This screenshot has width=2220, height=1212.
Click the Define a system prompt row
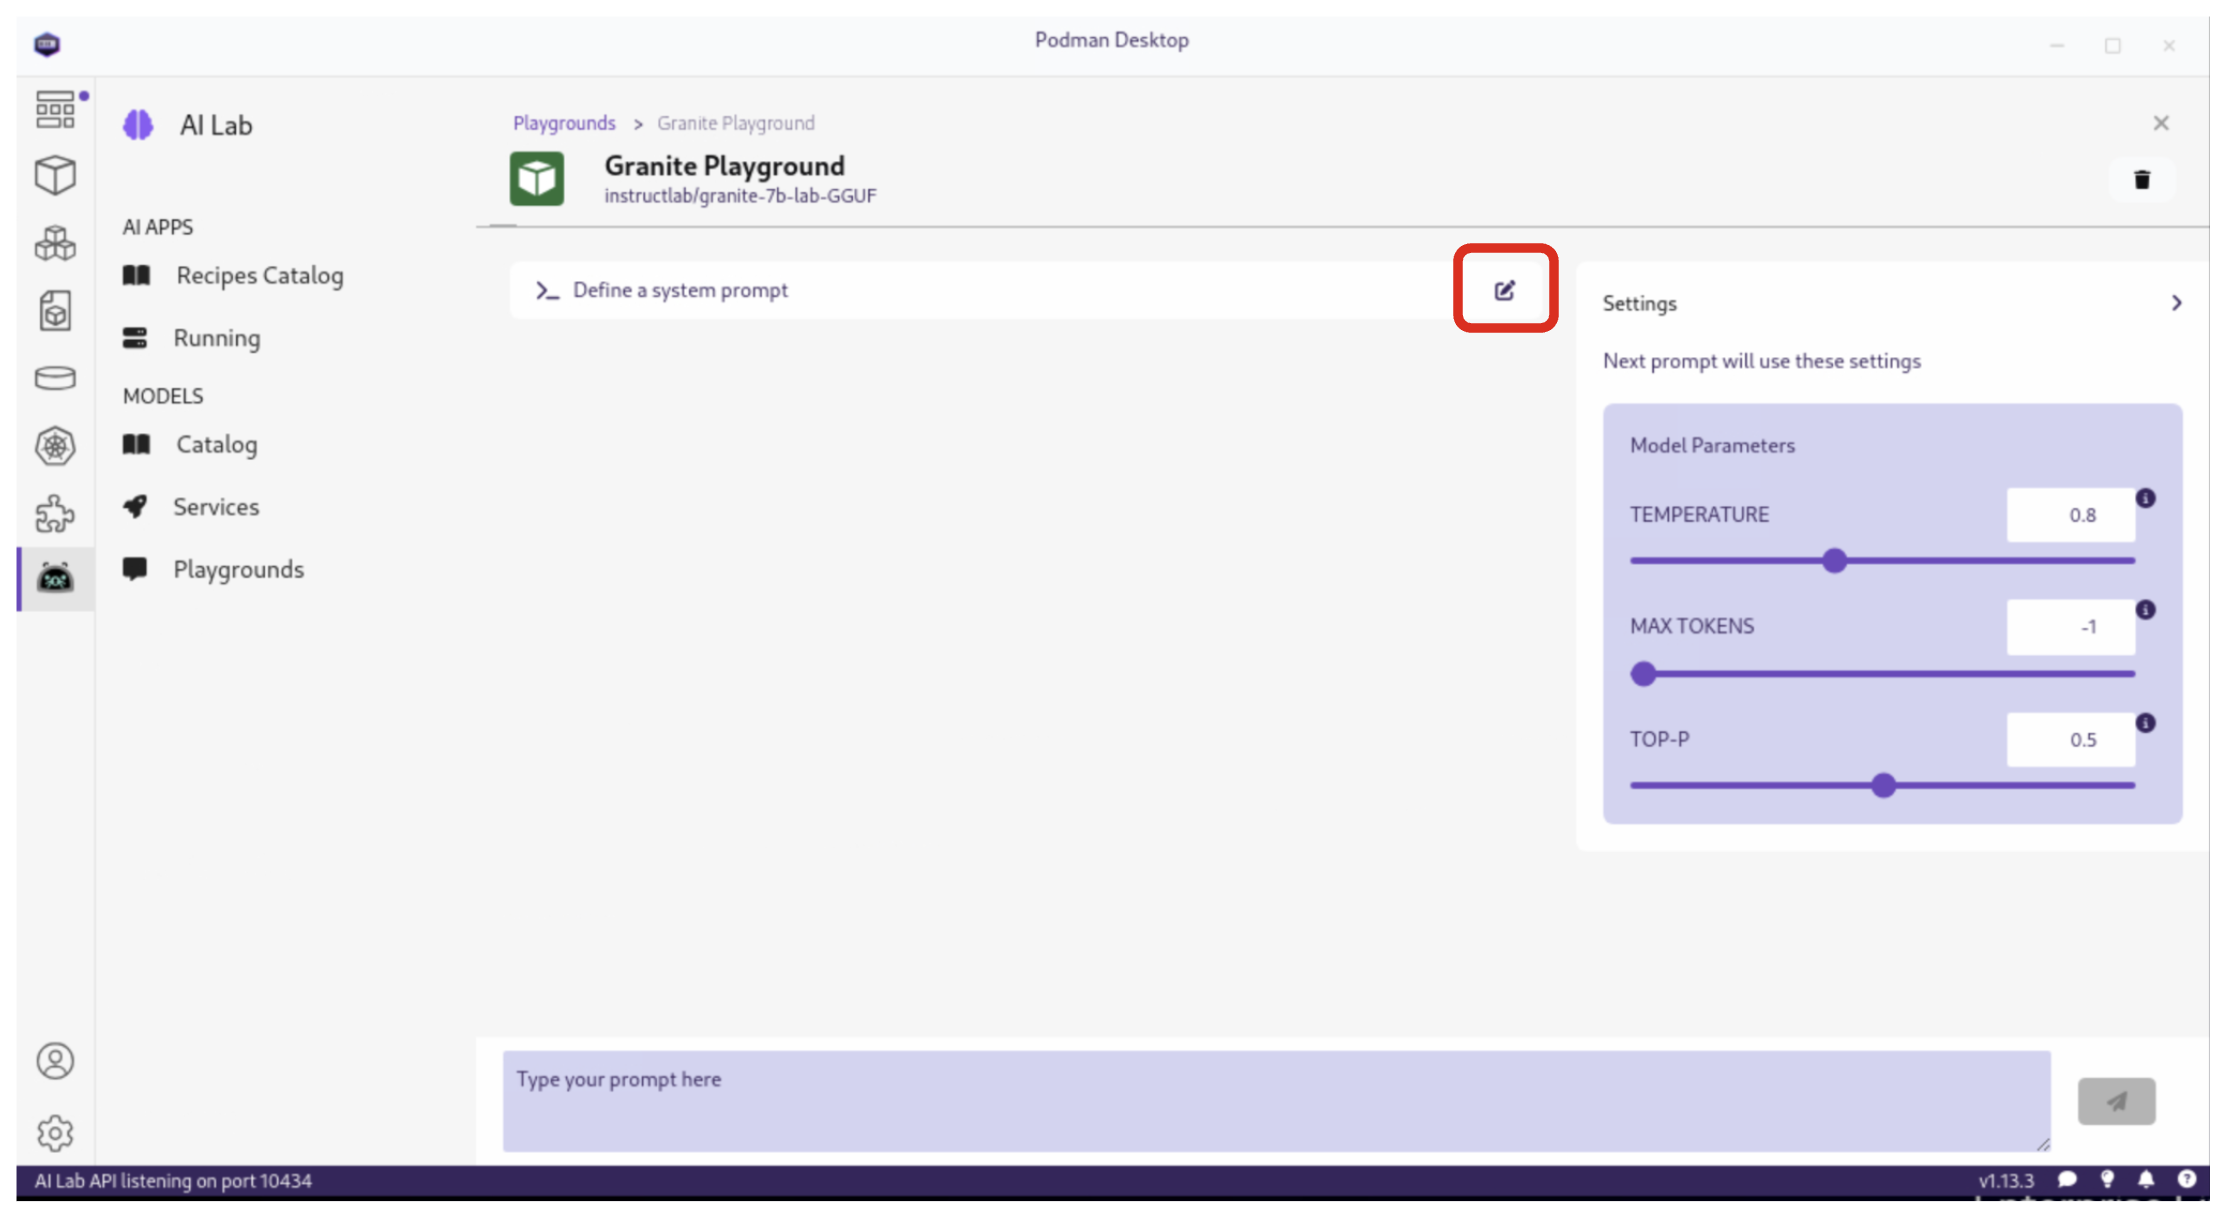click(680, 290)
